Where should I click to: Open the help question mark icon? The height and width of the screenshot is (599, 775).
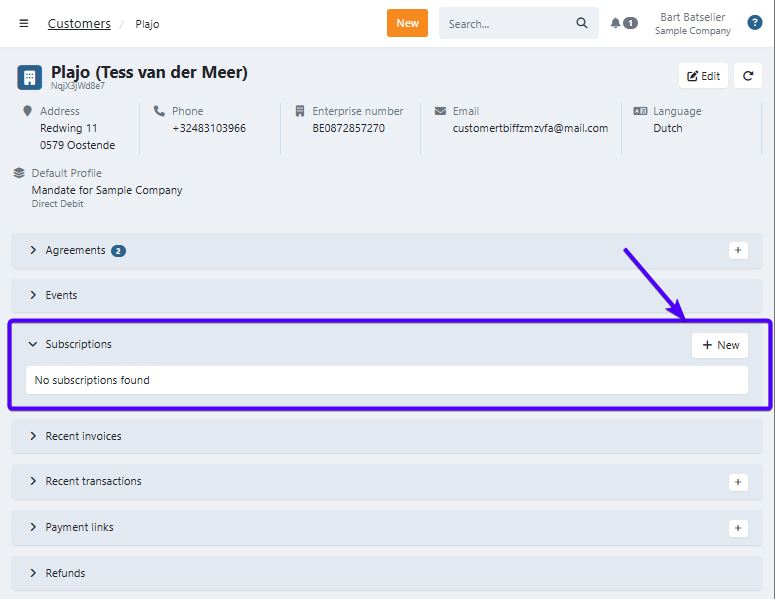pyautogui.click(x=755, y=23)
